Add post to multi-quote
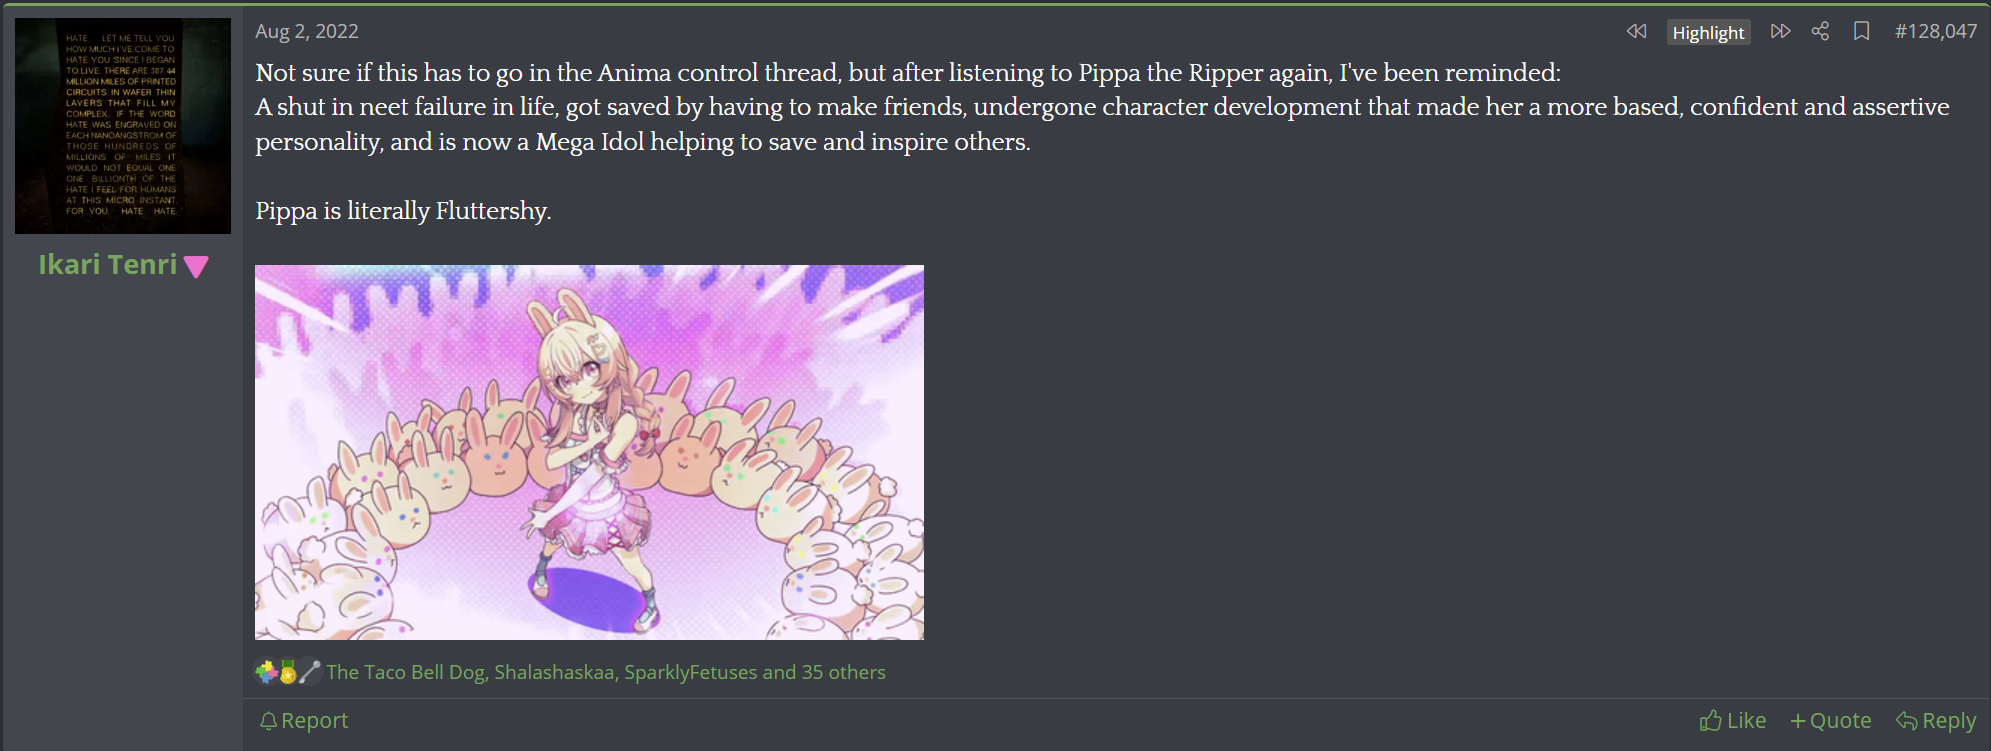 coord(1830,721)
